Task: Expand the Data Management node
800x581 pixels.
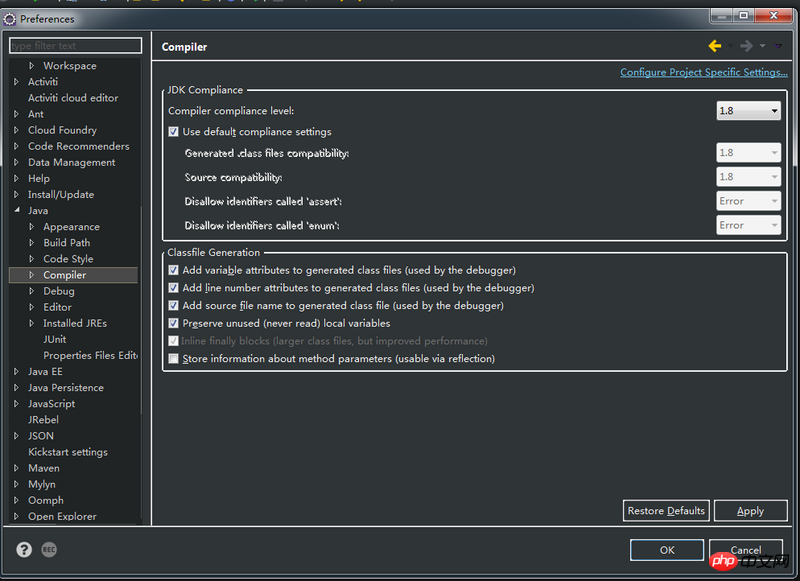Action: (x=16, y=162)
